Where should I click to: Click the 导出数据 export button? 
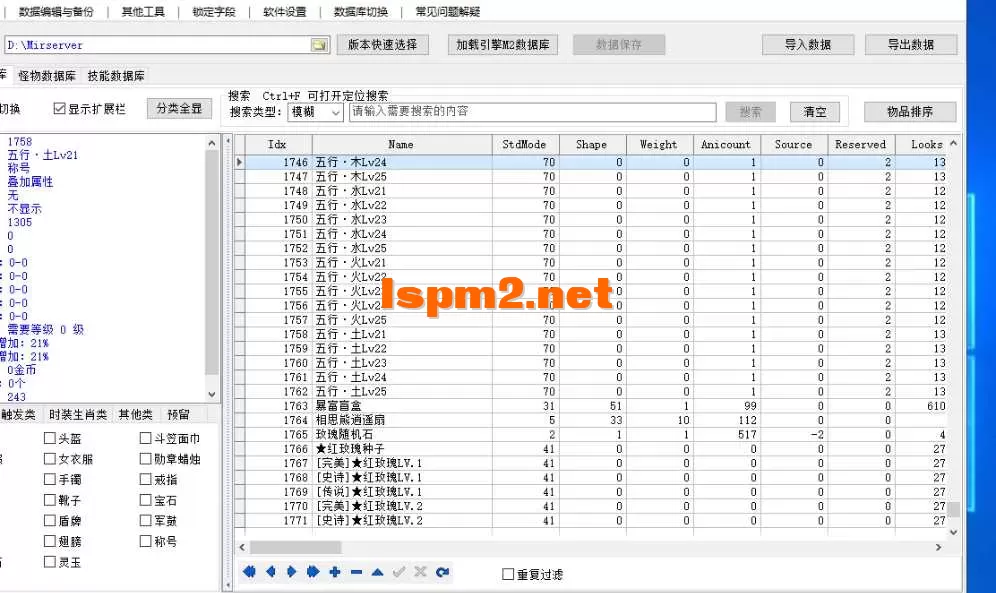click(911, 45)
